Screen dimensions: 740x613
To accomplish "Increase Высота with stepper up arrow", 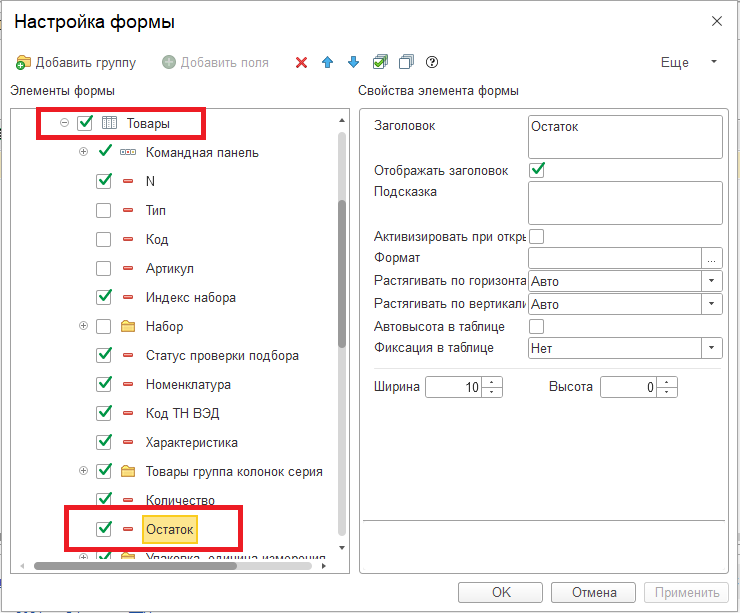I will (667, 382).
